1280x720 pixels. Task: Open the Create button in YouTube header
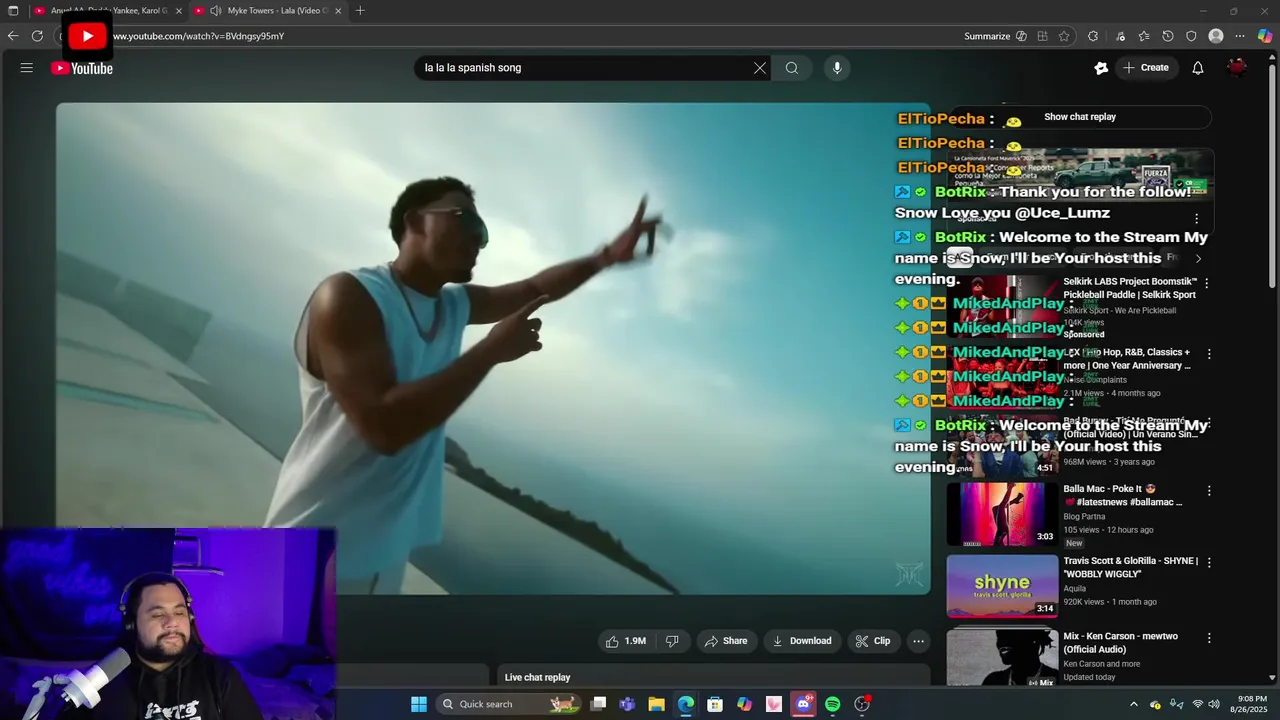tap(1145, 68)
